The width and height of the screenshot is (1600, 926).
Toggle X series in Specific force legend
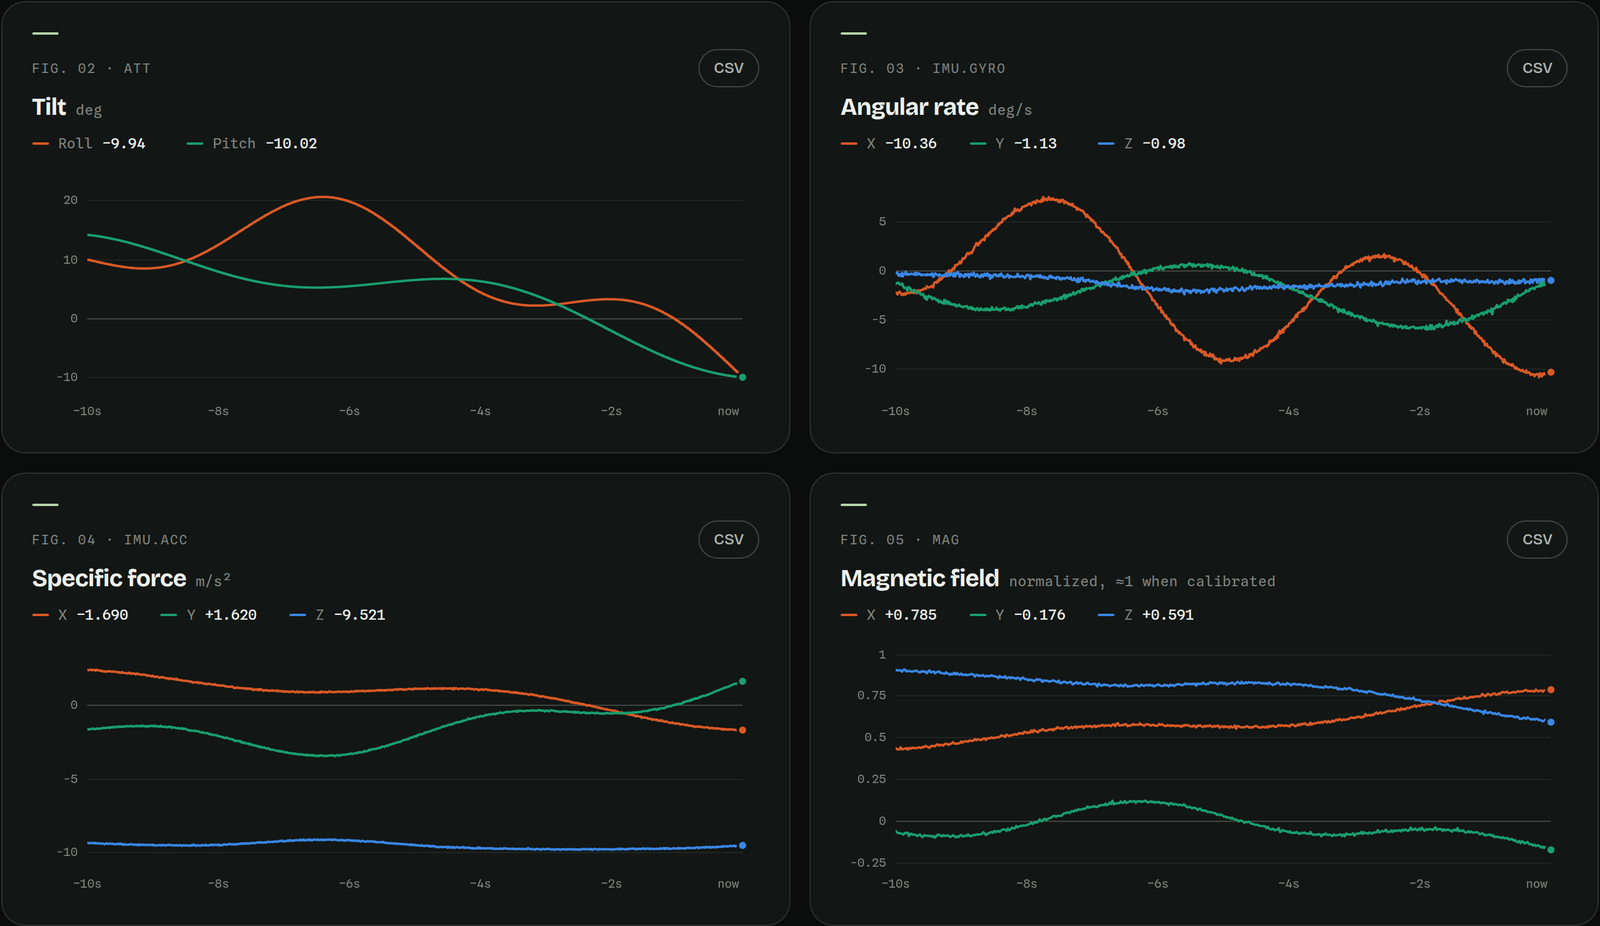[x=80, y=615]
